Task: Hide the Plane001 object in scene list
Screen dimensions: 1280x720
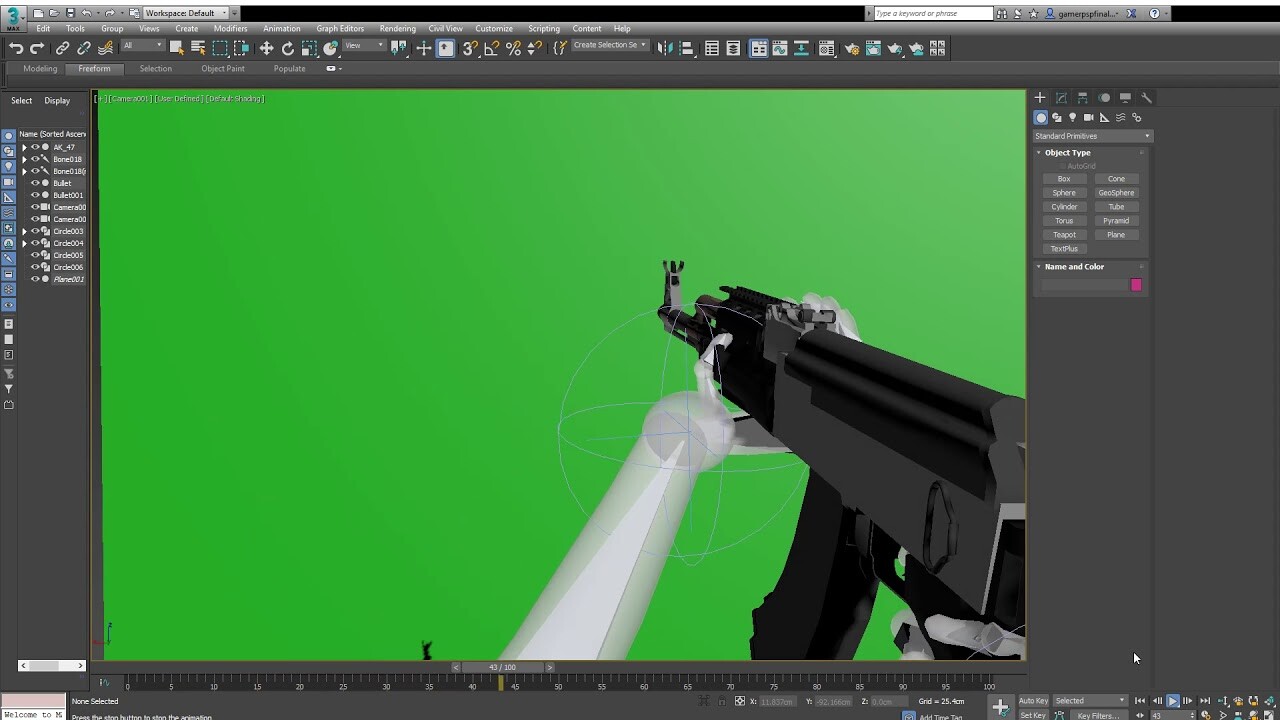Action: pyautogui.click(x=36, y=279)
